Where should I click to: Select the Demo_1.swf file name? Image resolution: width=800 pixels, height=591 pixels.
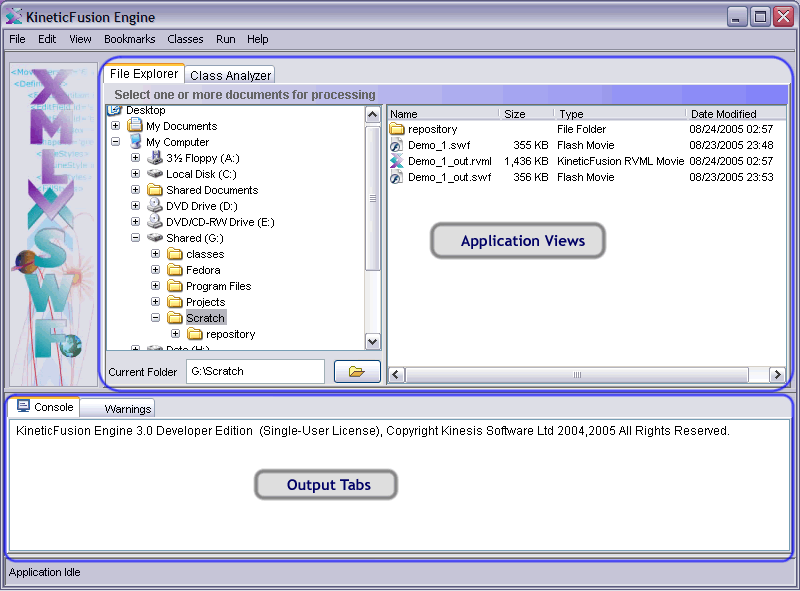439,145
